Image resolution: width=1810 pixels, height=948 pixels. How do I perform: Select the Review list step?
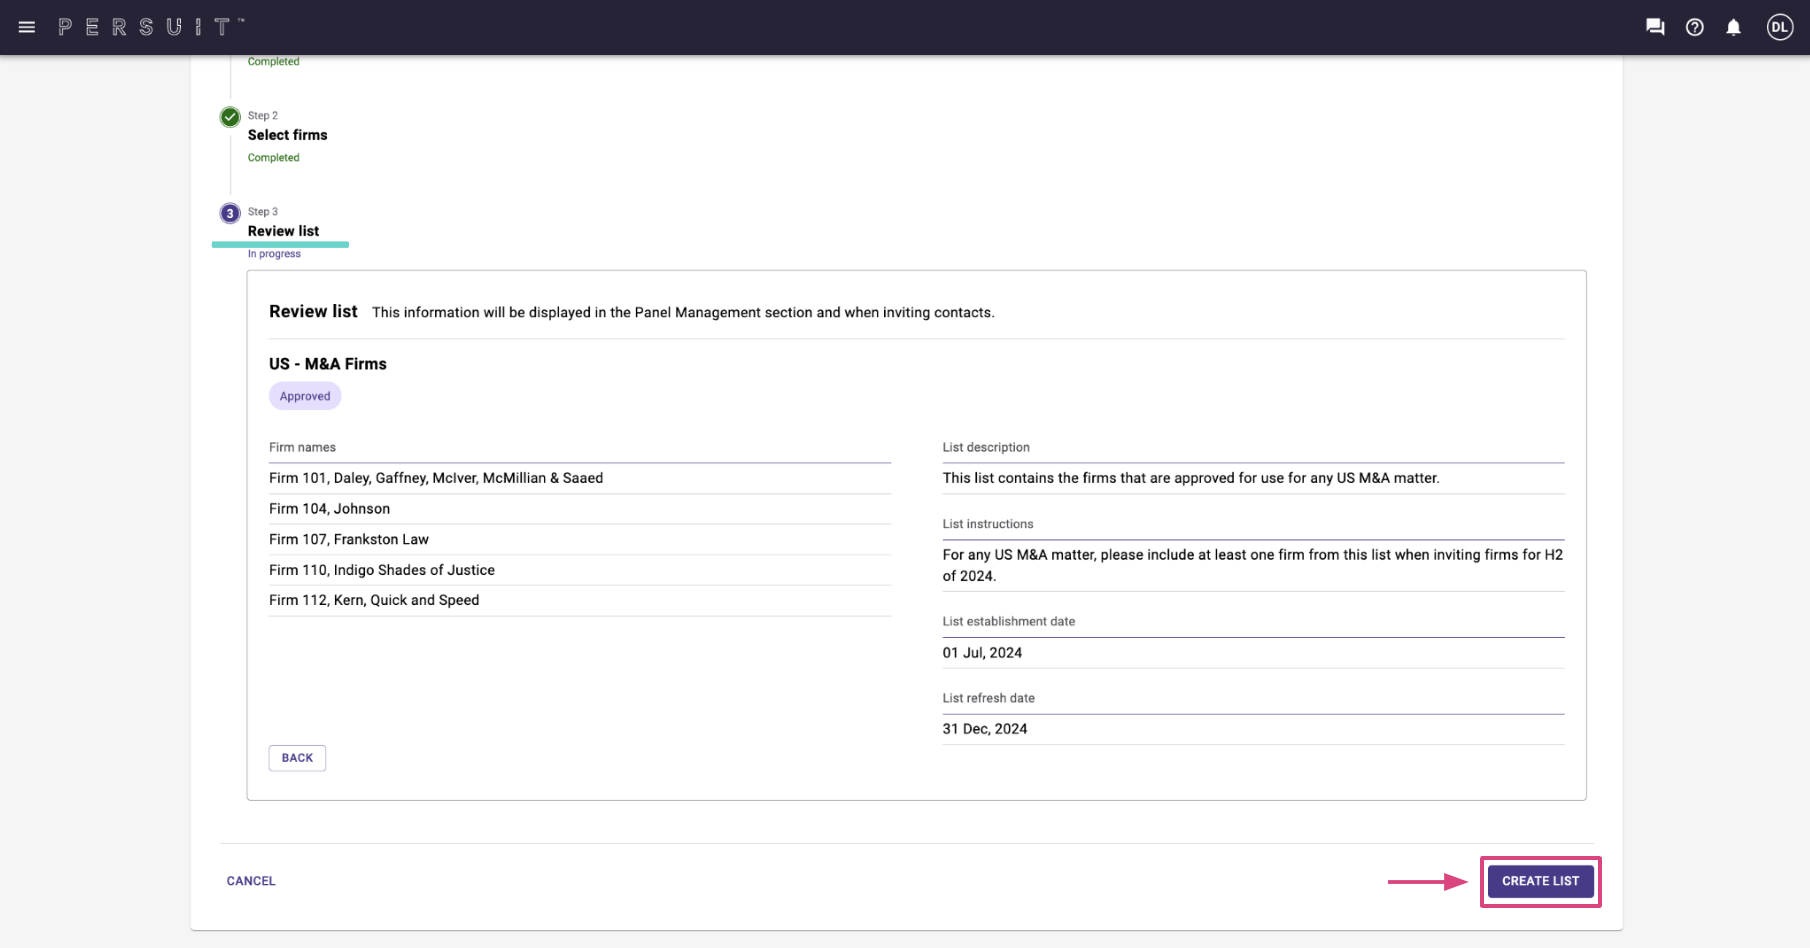point(283,231)
